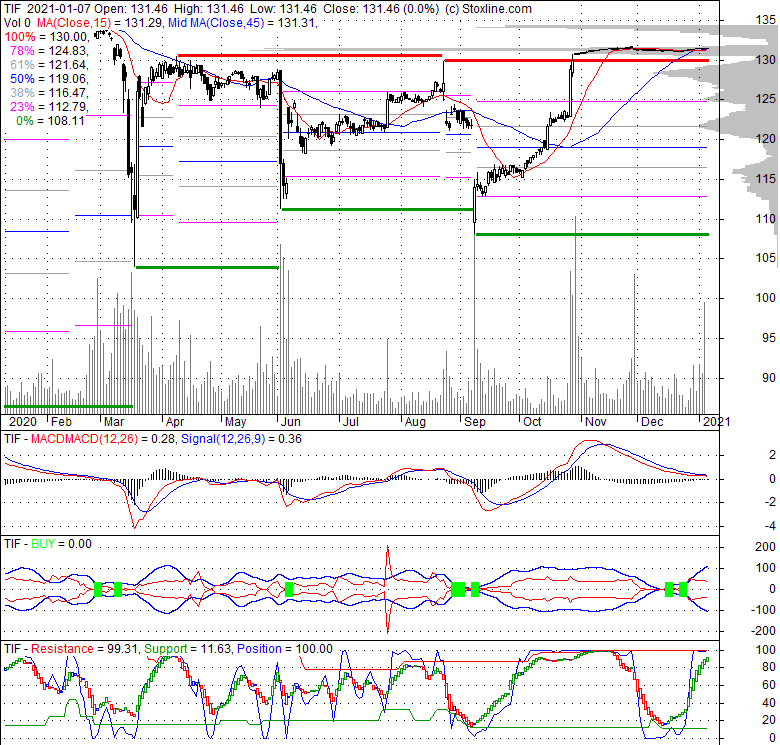
Task: Click the green 108 support line
Action: pos(592,234)
